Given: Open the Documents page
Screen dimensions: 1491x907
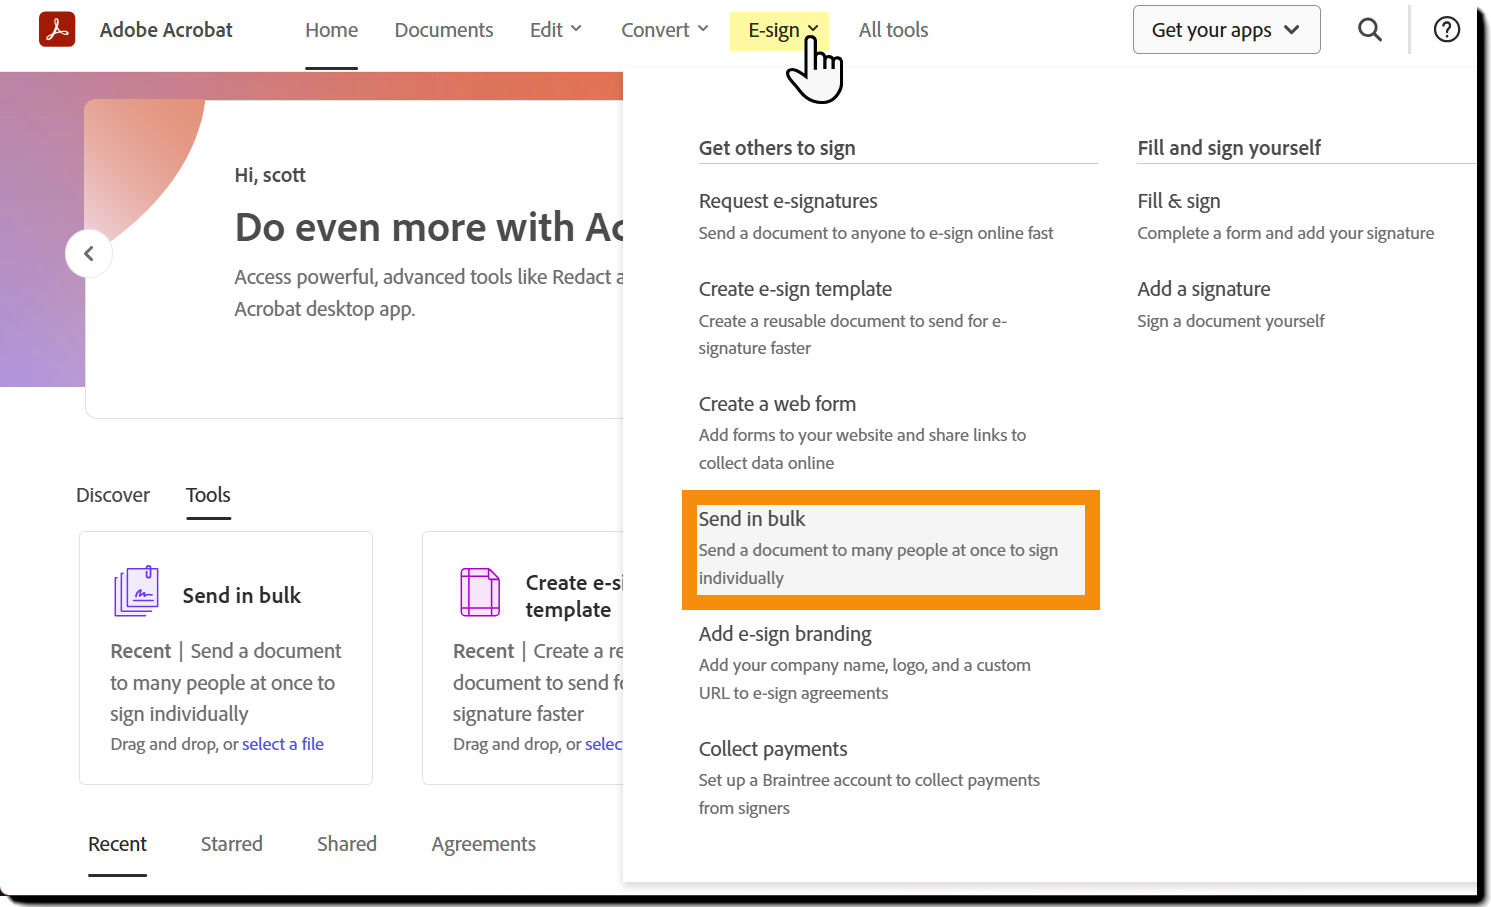Looking at the screenshot, I should (x=444, y=30).
